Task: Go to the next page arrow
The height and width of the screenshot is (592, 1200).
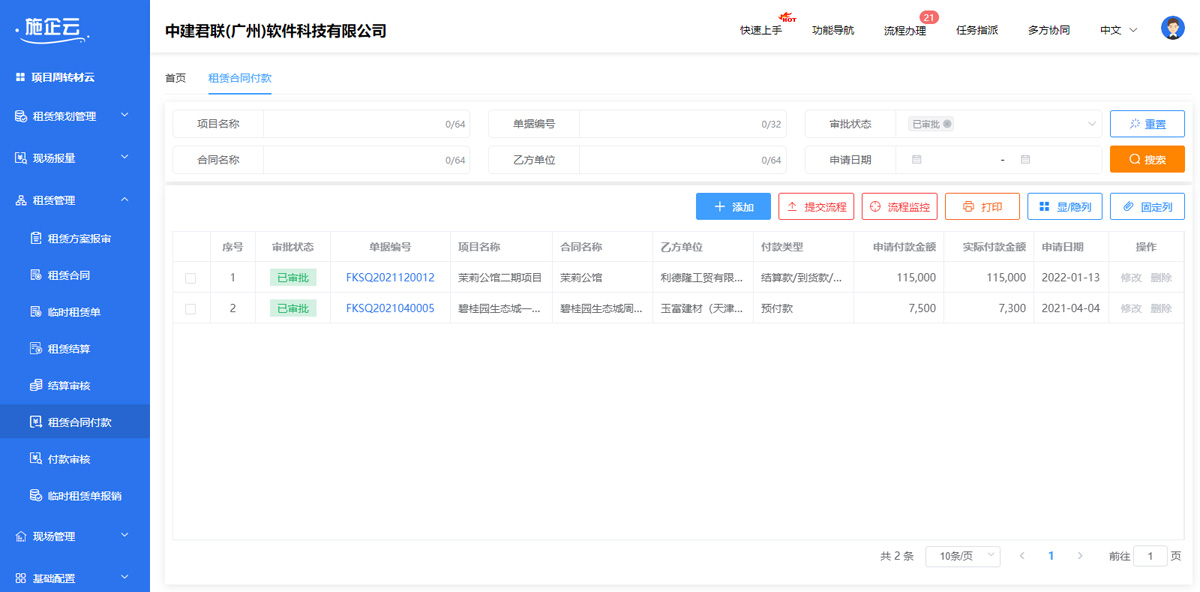Action: [x=1080, y=556]
